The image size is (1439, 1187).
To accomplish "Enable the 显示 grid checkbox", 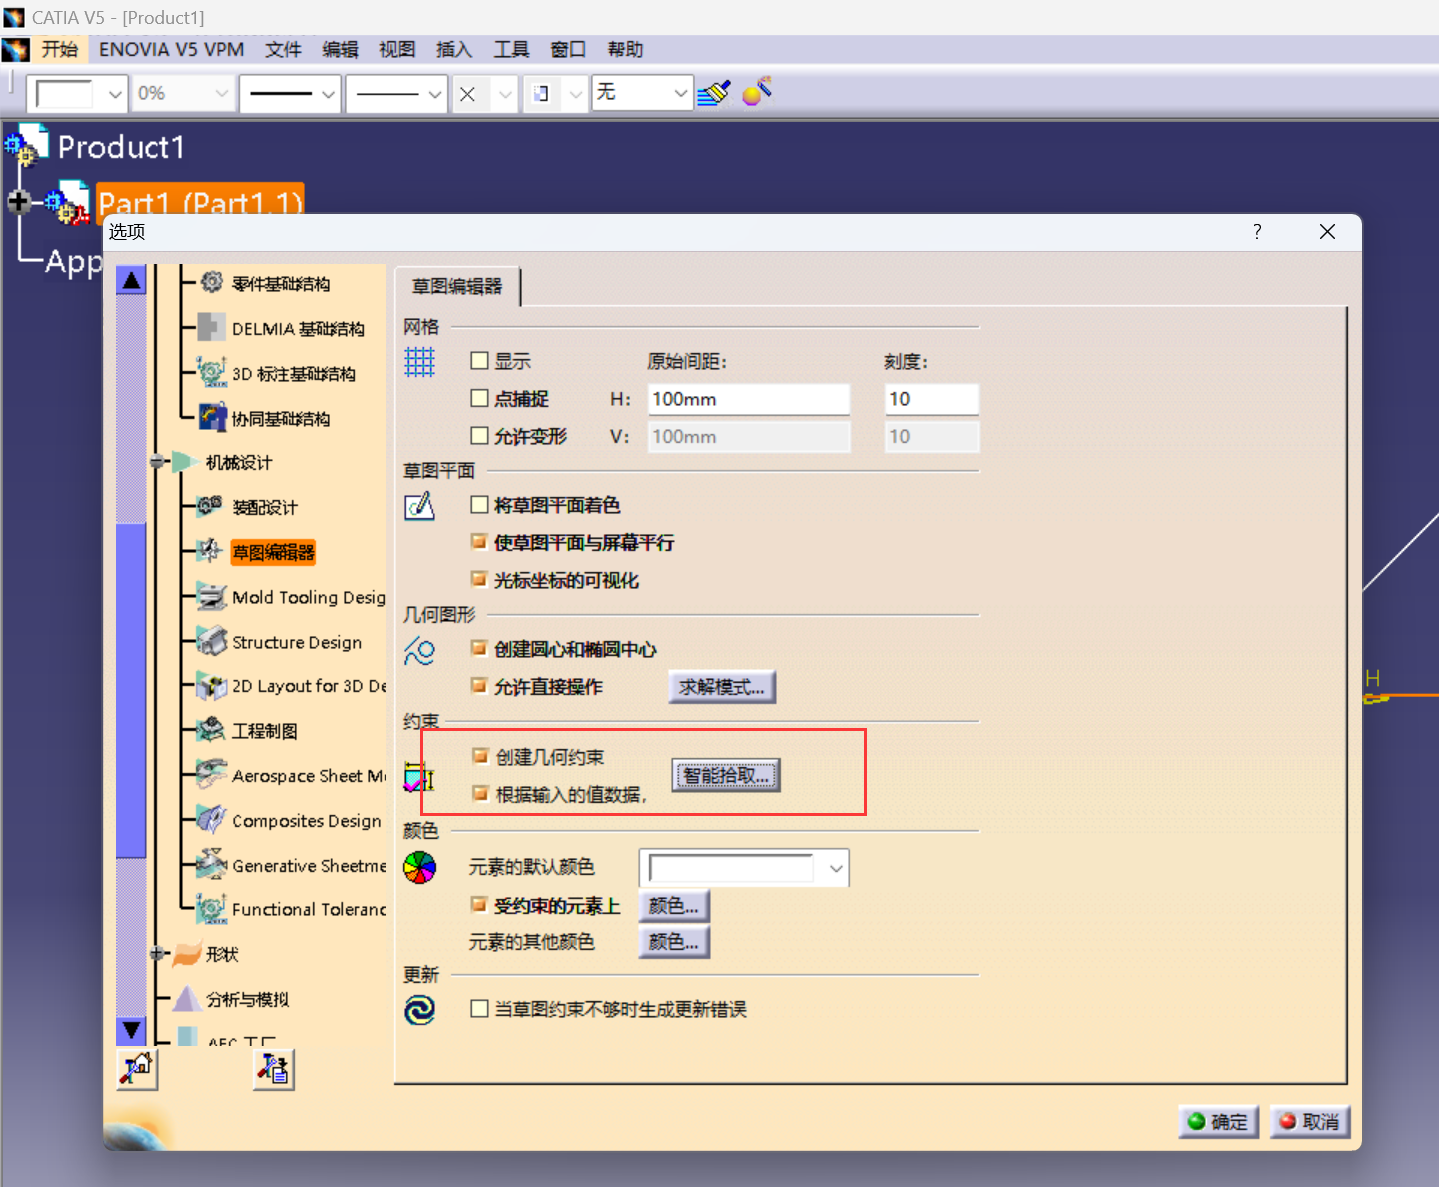I will coord(480,361).
